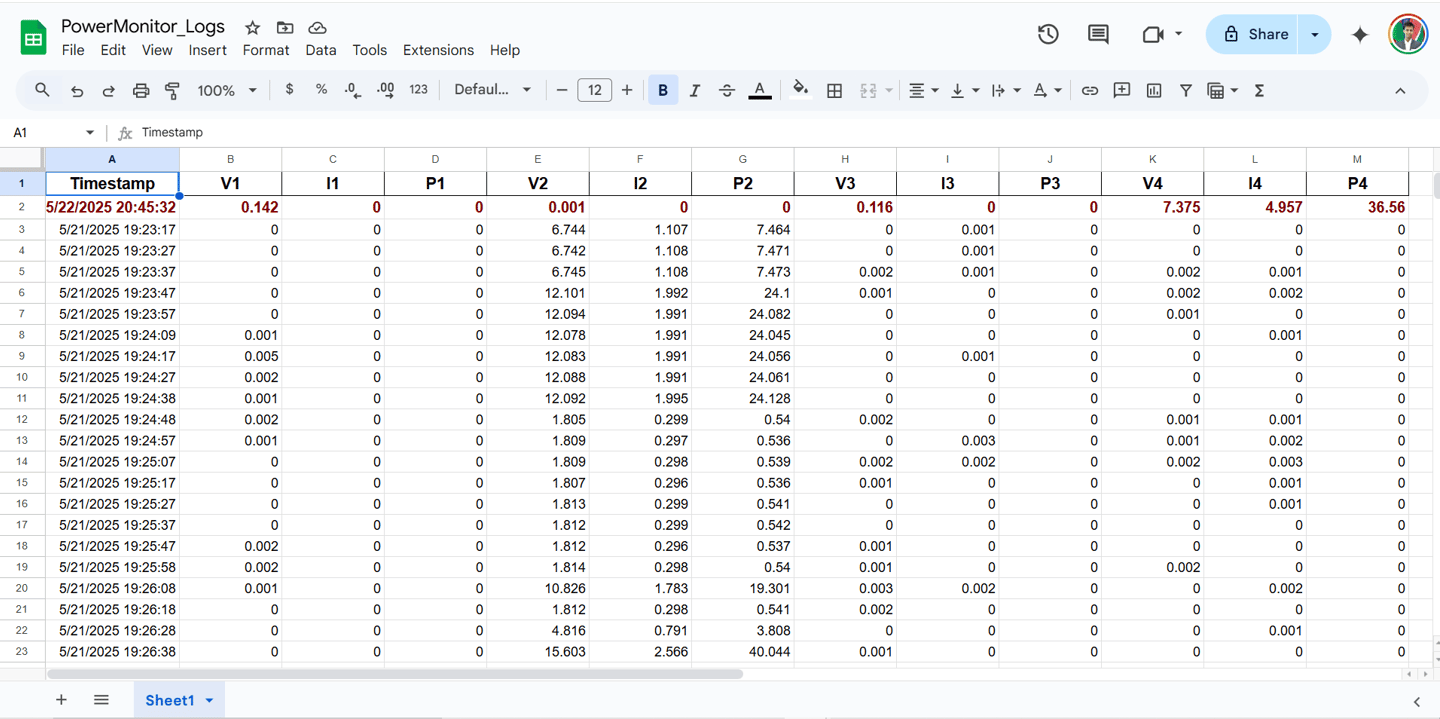Toggle bold formatting
1440x719 pixels.
tap(662, 90)
